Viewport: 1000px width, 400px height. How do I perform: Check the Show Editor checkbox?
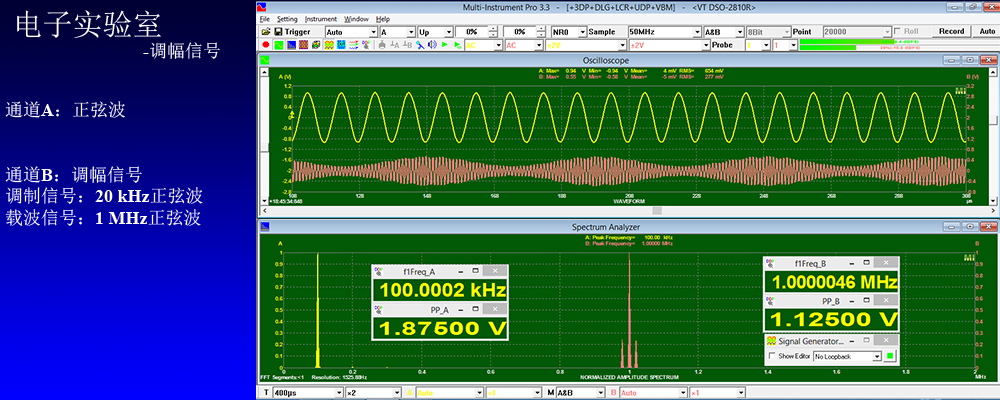(x=772, y=356)
